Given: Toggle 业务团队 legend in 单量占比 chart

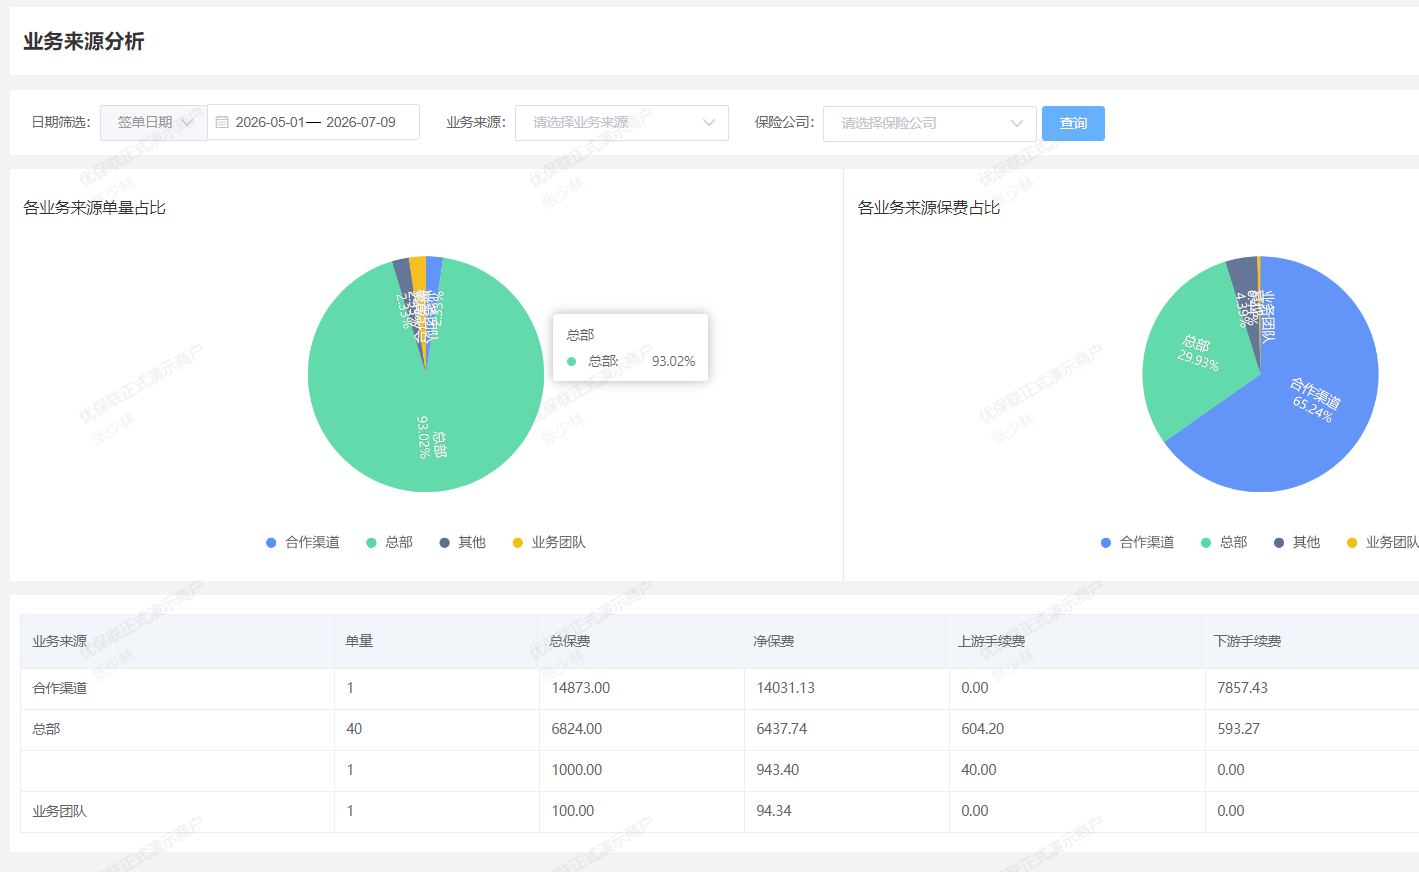Looking at the screenshot, I should [549, 542].
